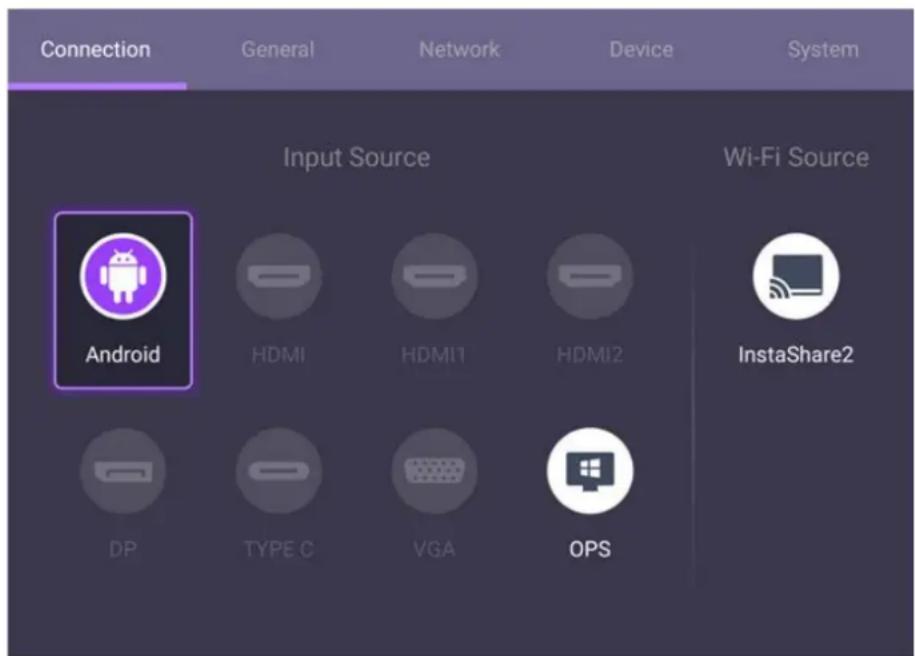Select the DP DisplayPort input icon
This screenshot has width=915, height=656.
pos(123,471)
